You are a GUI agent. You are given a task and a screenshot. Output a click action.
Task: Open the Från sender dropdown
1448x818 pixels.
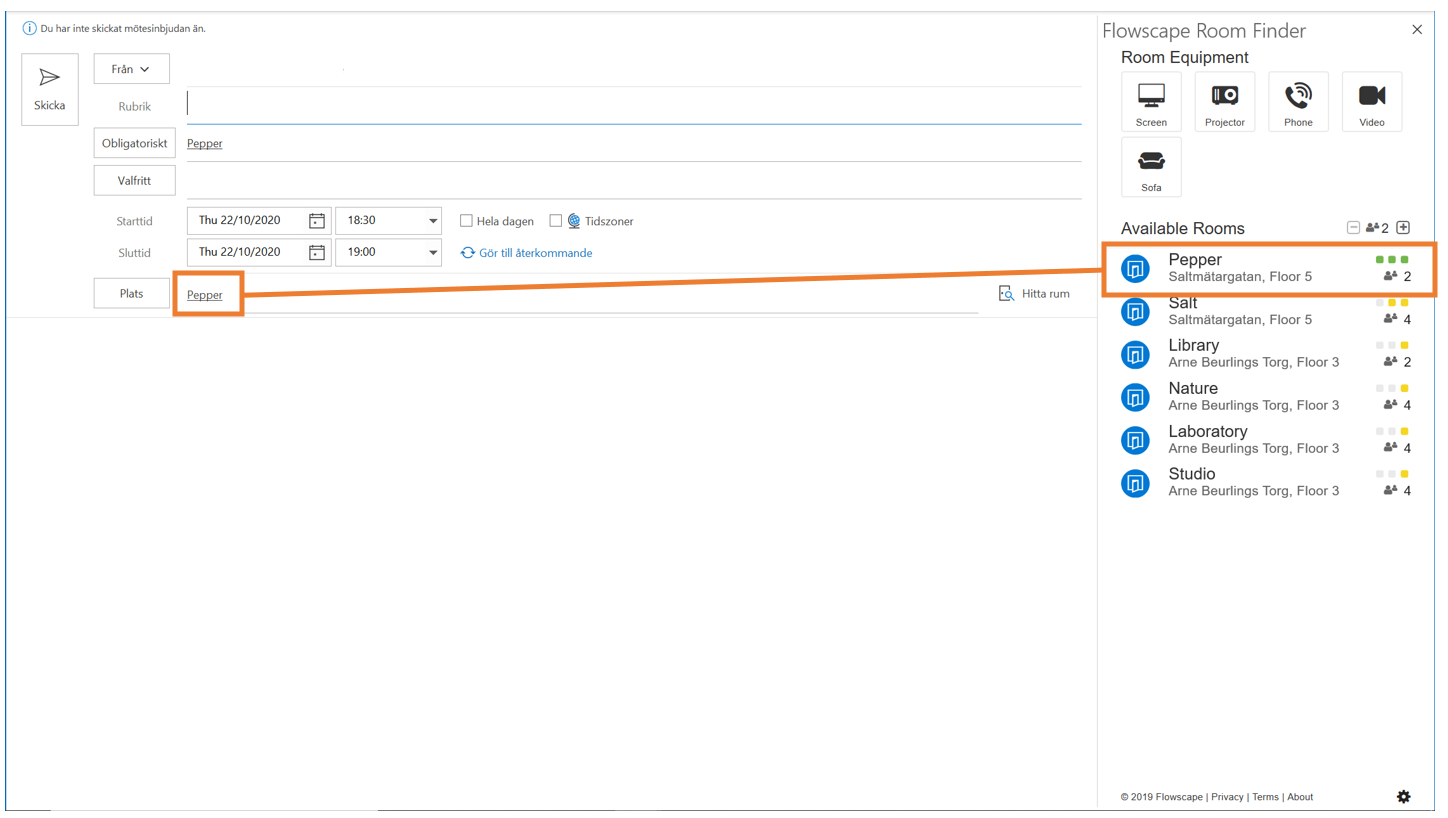[x=131, y=68]
